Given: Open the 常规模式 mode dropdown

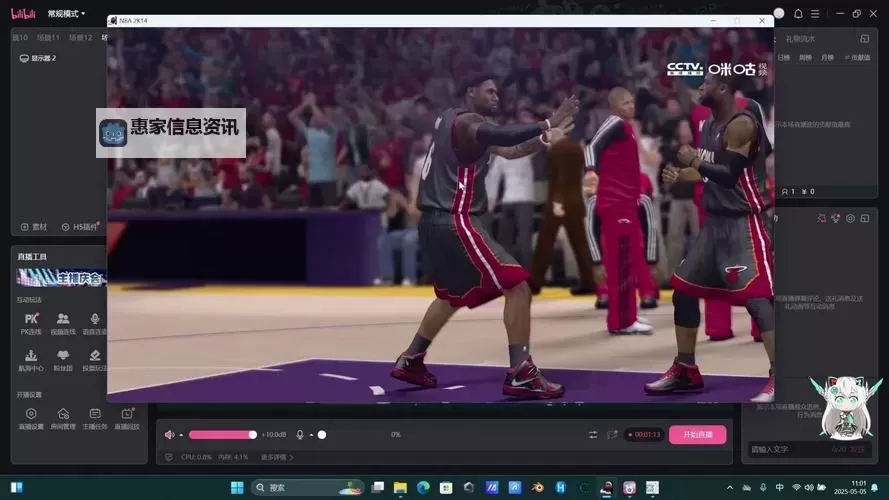Looking at the screenshot, I should 66,14.
